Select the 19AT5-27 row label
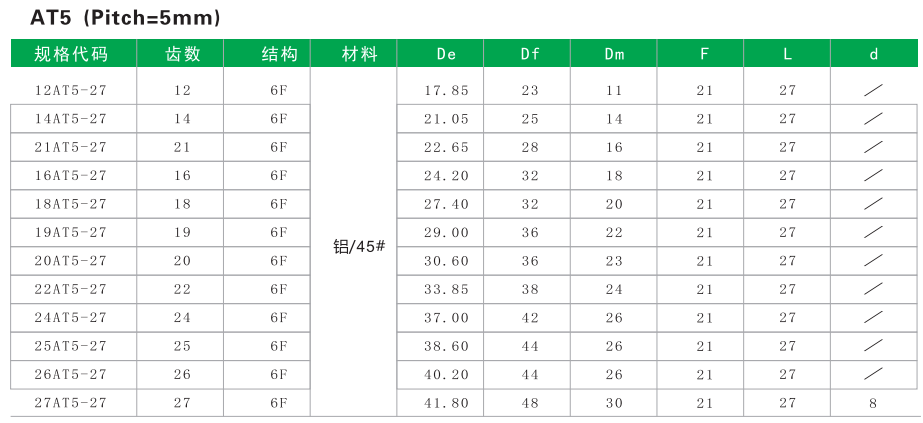This screenshot has height=423, width=923. click(70, 232)
